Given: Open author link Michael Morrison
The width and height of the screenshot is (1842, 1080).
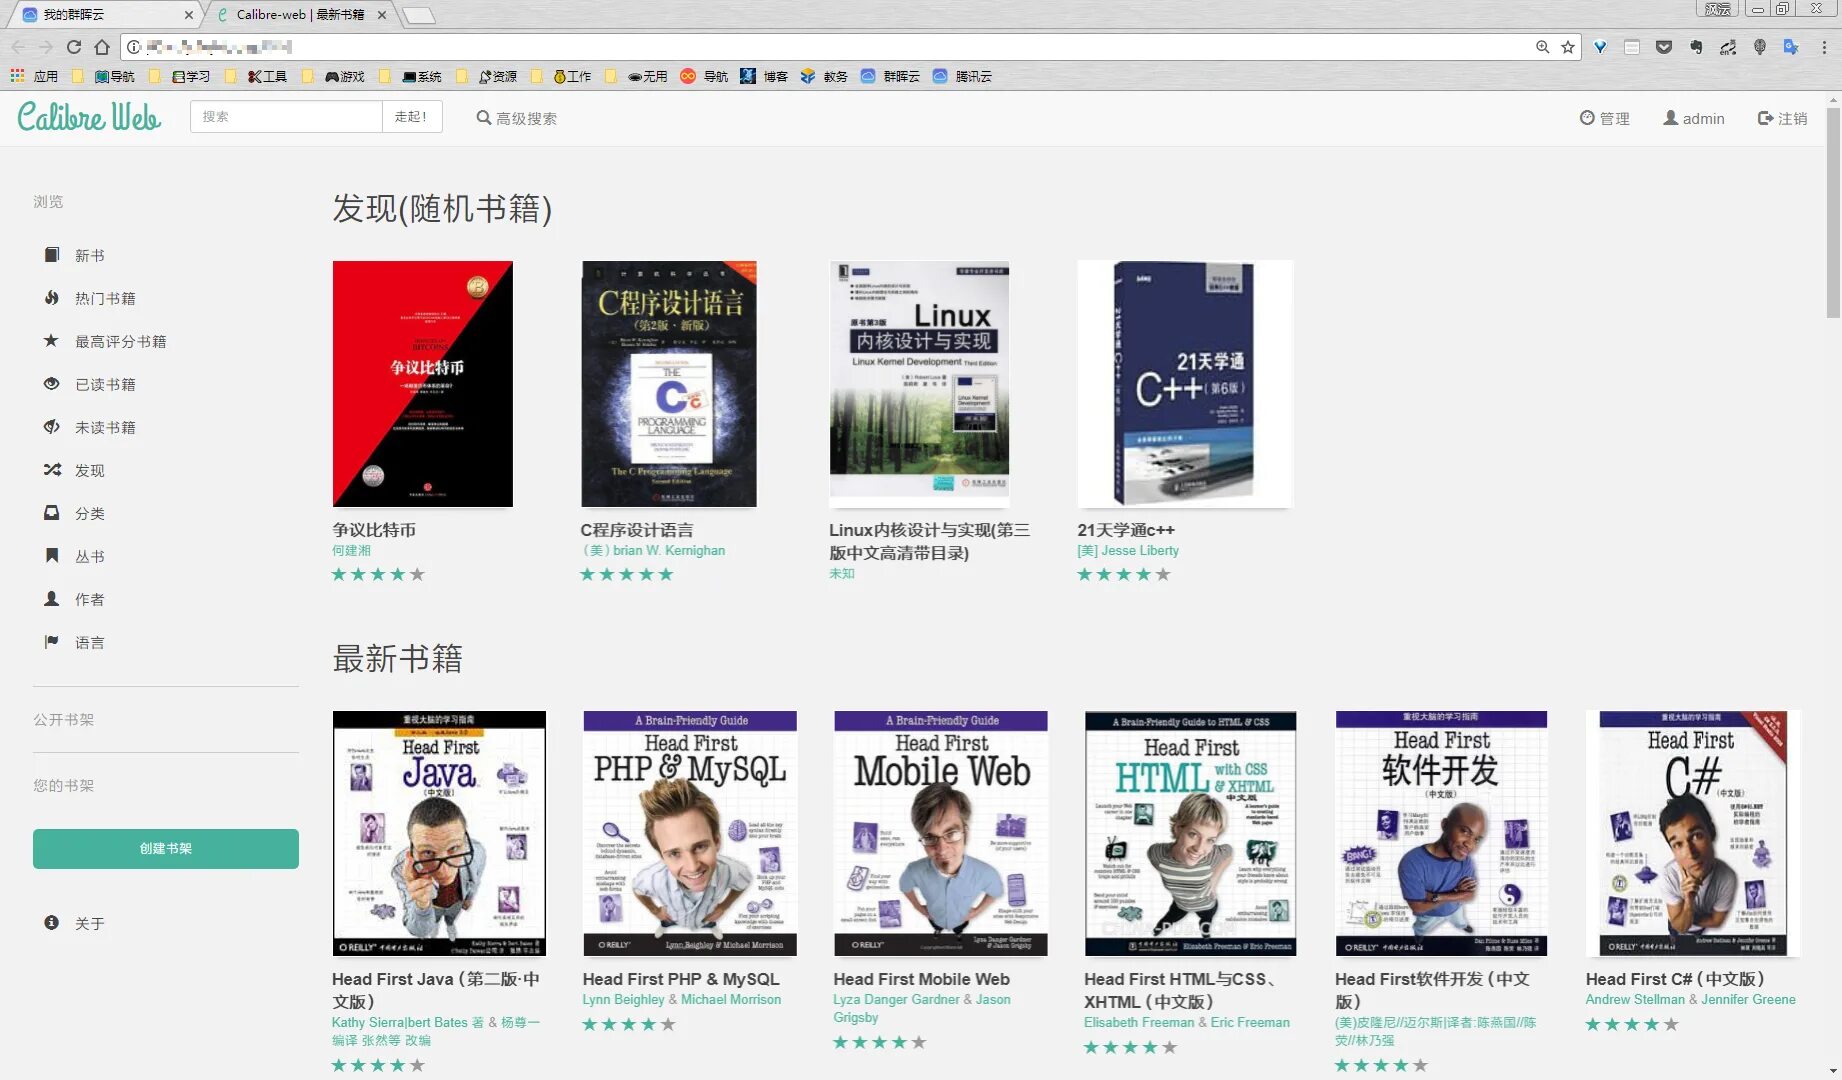Looking at the screenshot, I should pyautogui.click(x=731, y=1000).
